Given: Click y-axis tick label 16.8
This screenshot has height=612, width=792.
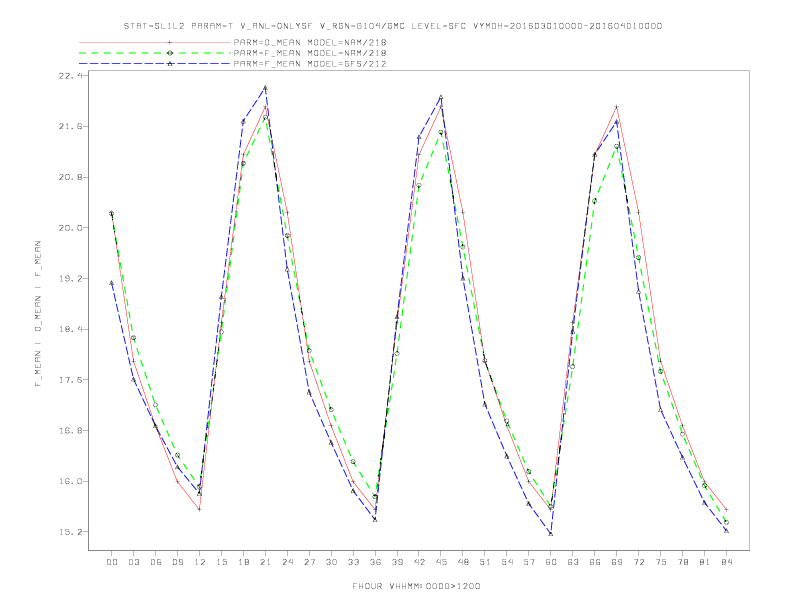Looking at the screenshot, I should pos(69,431).
